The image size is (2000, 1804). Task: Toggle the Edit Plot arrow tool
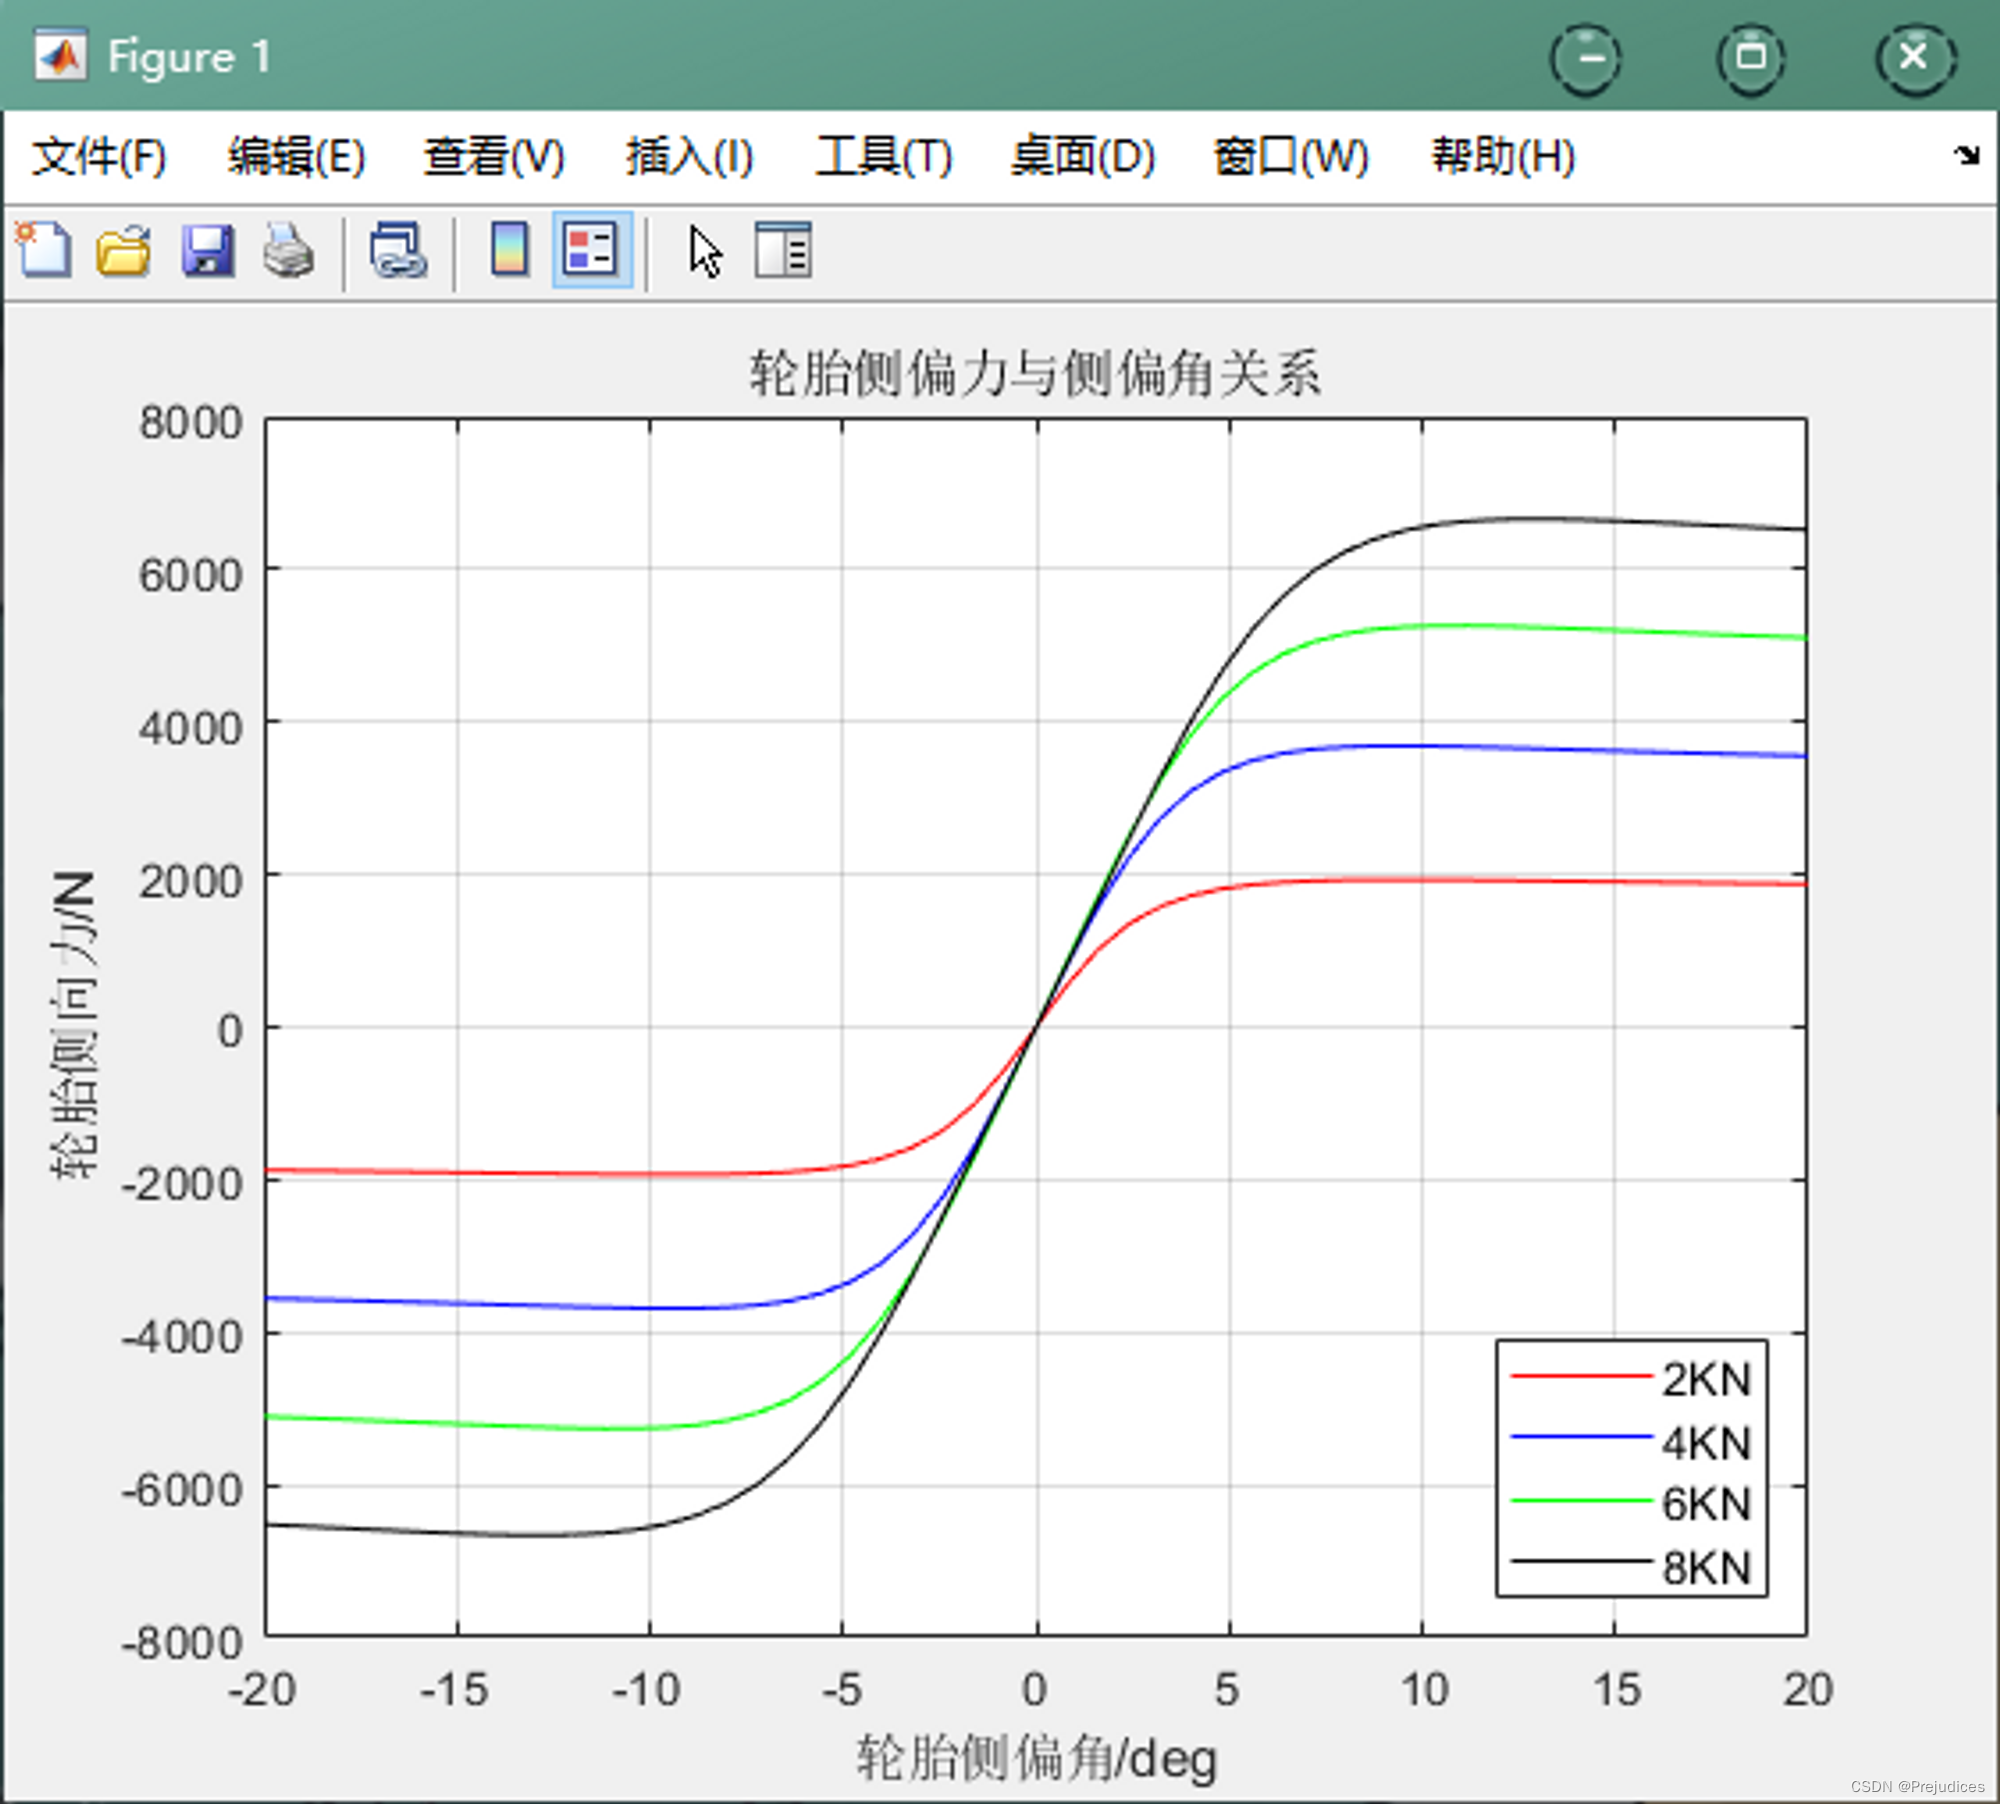(x=705, y=252)
